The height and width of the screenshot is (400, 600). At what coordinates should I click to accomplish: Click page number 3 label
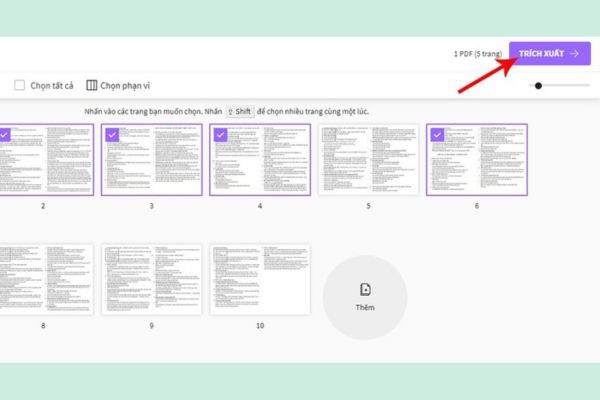[x=152, y=206]
